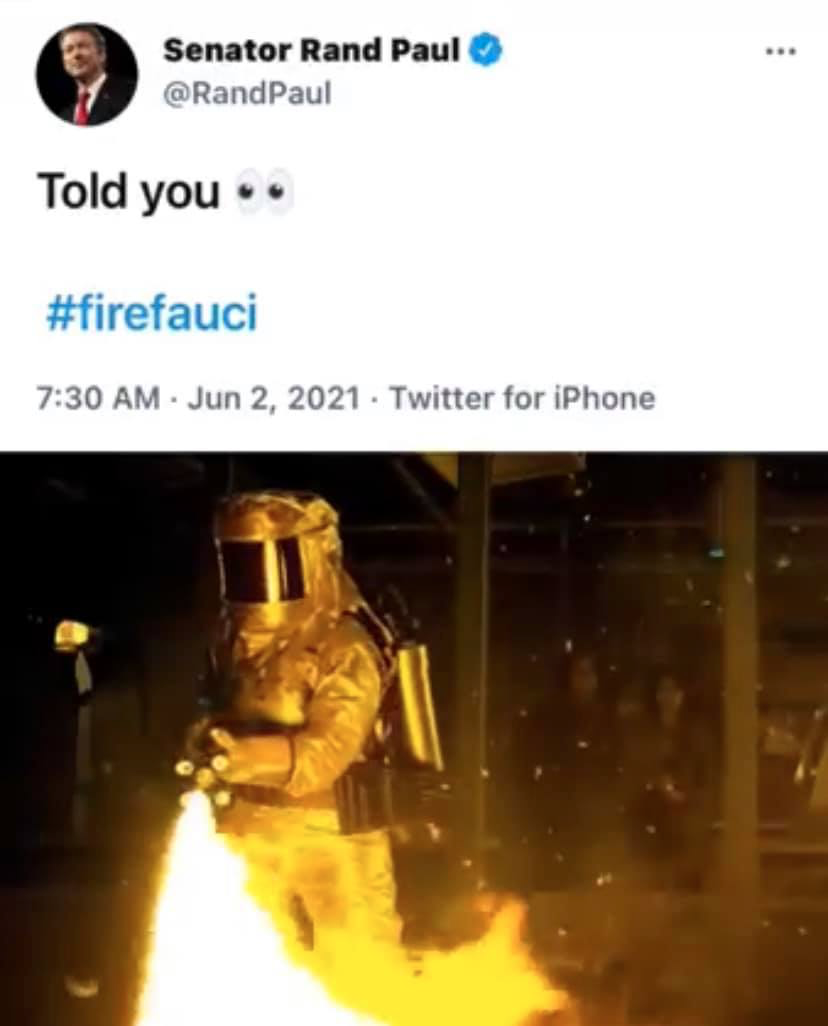The image size is (828, 1026).
Task: Select the 'Told you' tweet text
Action: click(129, 192)
